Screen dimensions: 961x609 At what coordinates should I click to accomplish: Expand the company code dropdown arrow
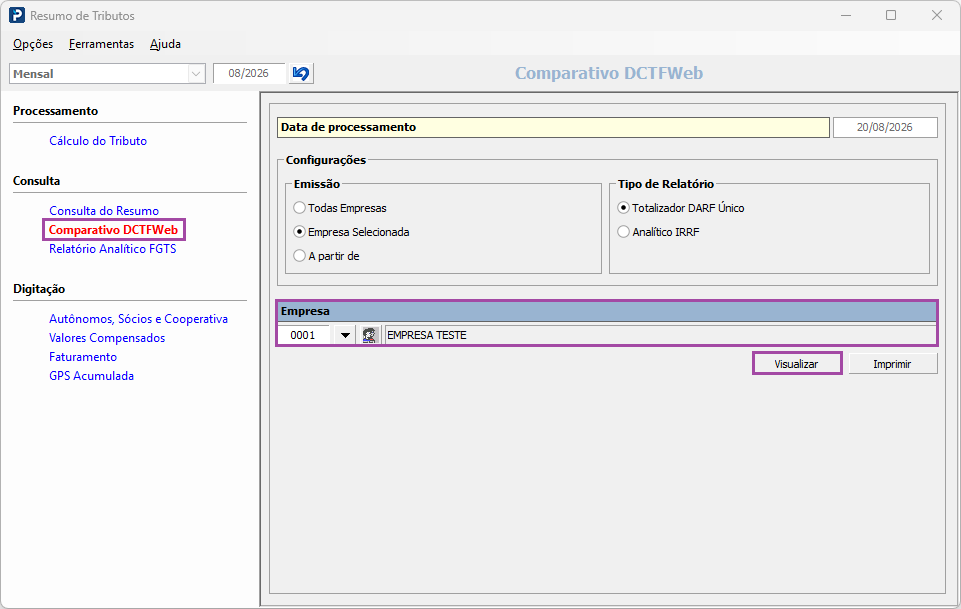pyautogui.click(x=345, y=335)
